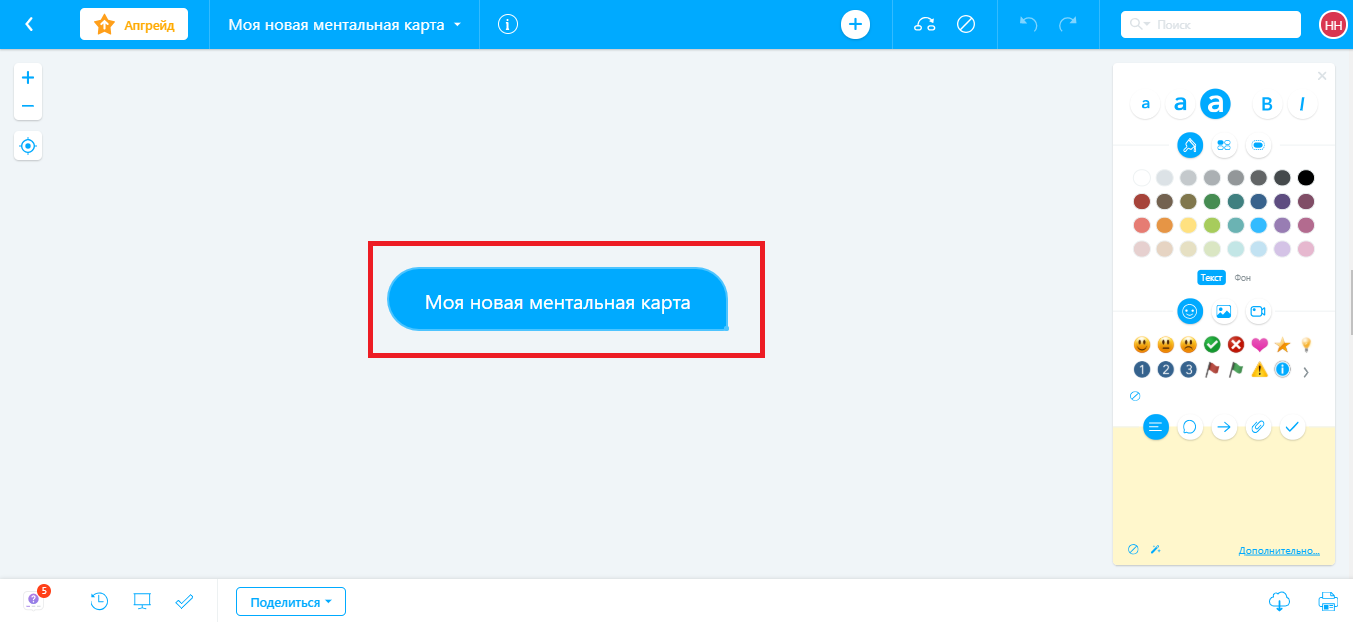Screen dimensions: 1353x622
Task: Click the add new topic plus button
Action: pyautogui.click(x=855, y=24)
